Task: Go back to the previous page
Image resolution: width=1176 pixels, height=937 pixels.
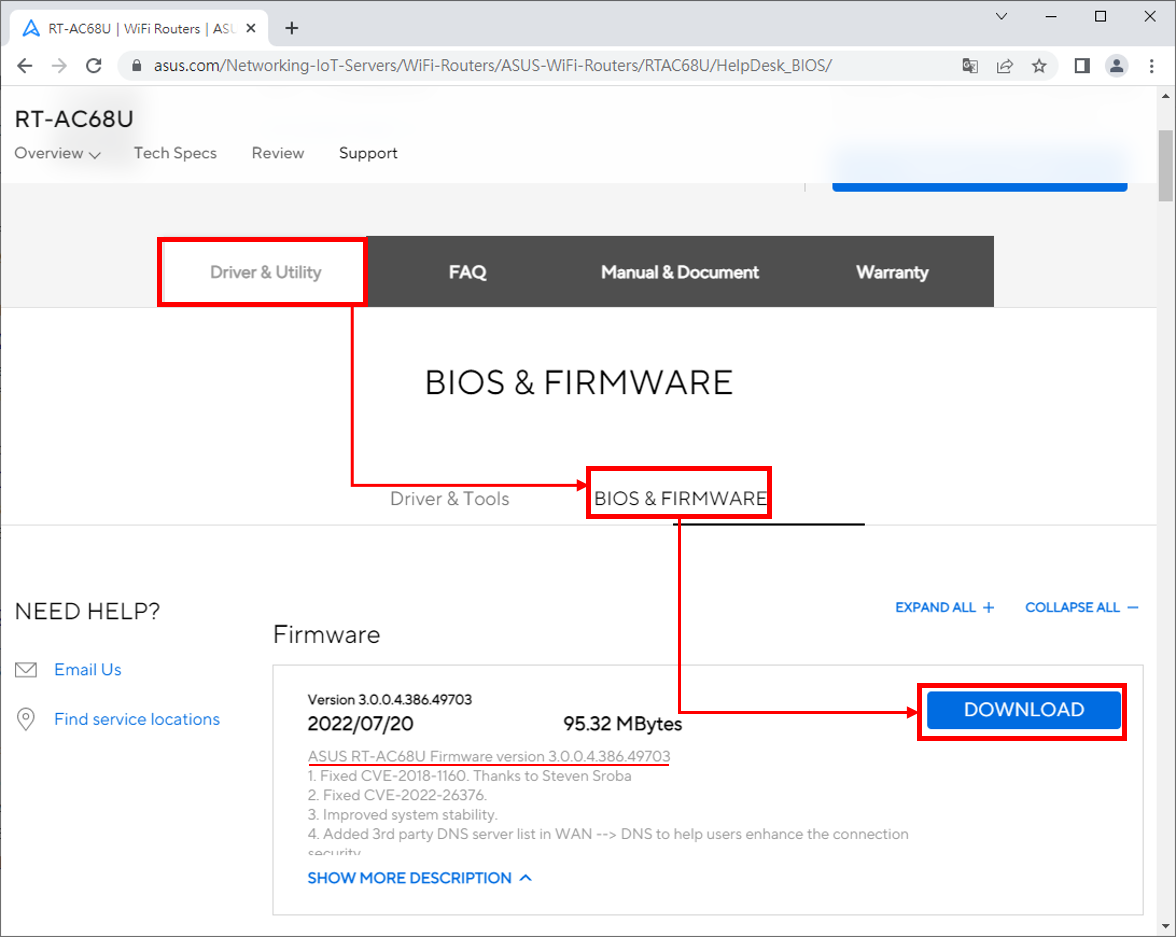Action: click(x=25, y=66)
